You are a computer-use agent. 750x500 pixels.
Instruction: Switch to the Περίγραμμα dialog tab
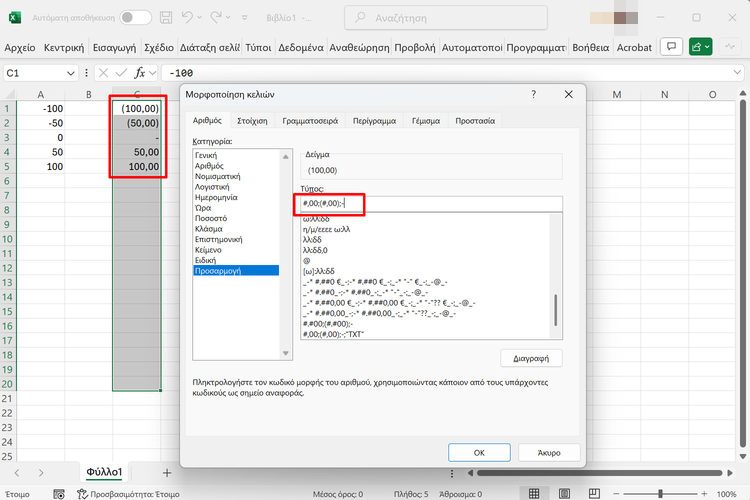(375, 121)
